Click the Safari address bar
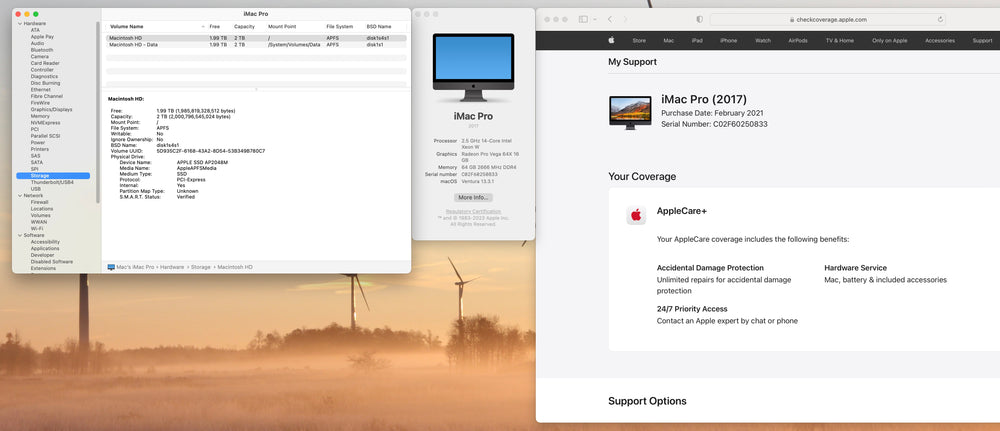Image resolution: width=1000 pixels, height=431 pixels. (827, 20)
